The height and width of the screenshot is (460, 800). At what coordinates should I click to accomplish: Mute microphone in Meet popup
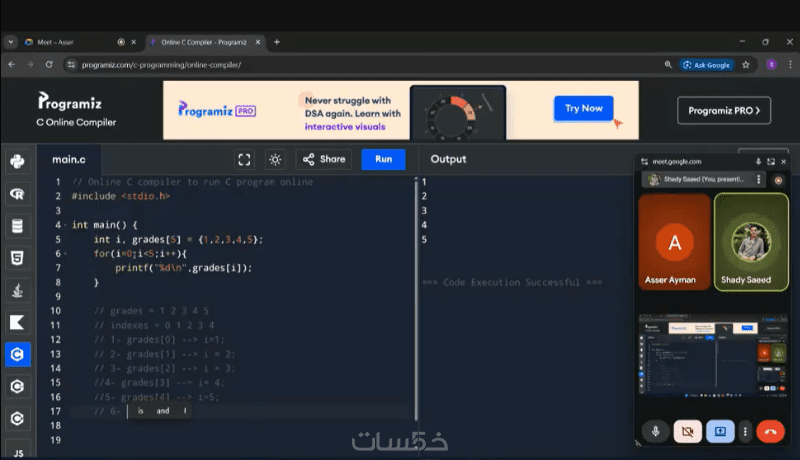coord(656,431)
